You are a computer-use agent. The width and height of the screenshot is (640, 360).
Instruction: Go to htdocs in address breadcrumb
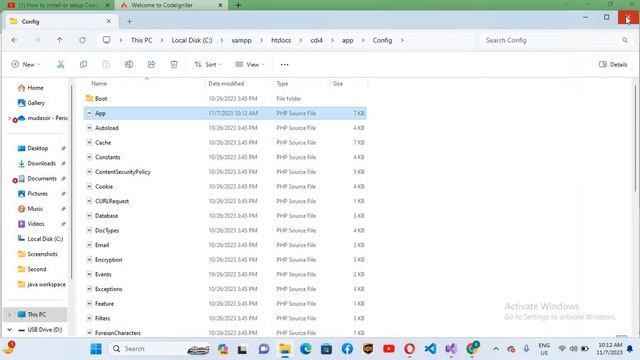(x=281, y=40)
